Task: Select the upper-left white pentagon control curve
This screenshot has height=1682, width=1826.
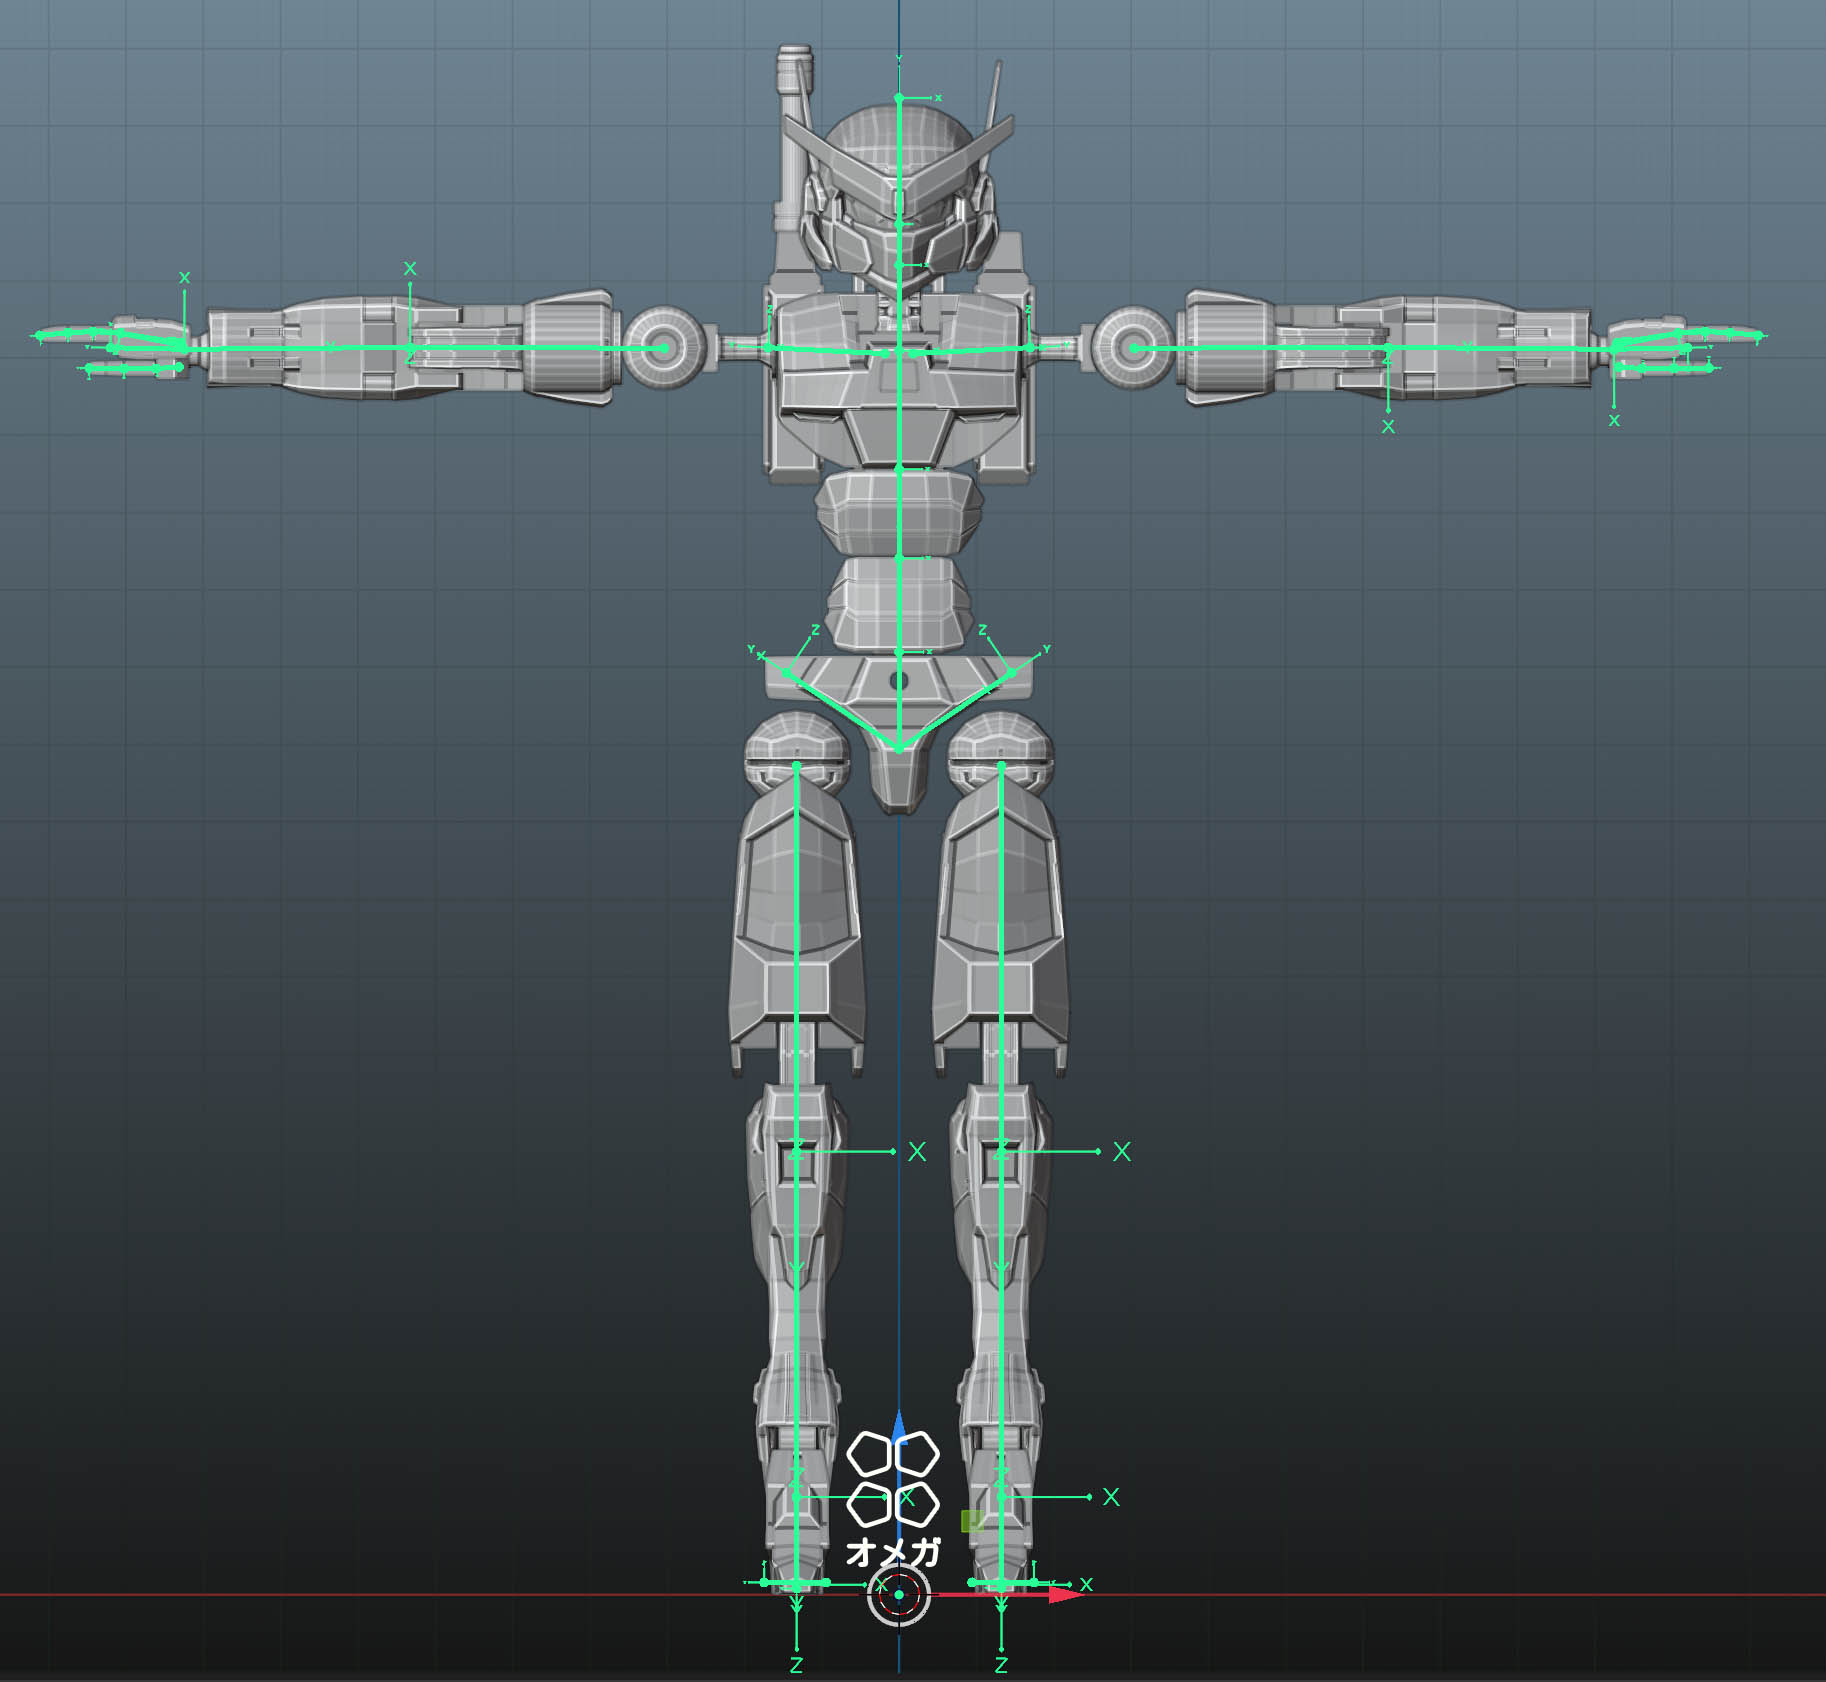Action: pyautogui.click(x=869, y=1453)
